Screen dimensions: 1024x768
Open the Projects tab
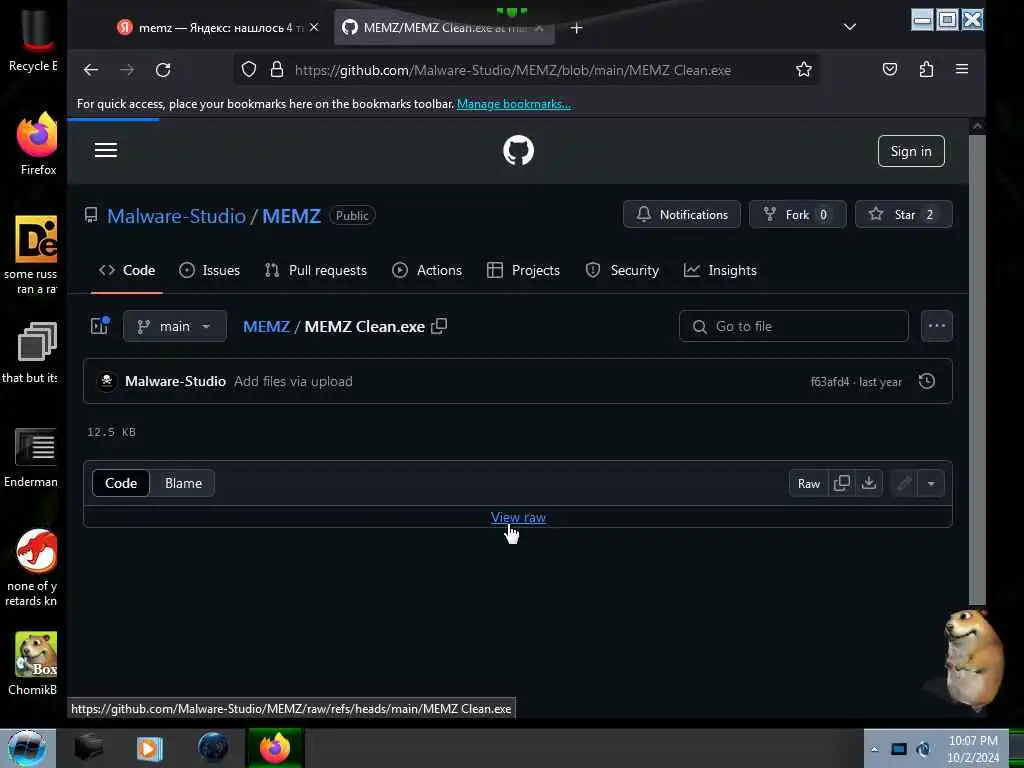(x=523, y=270)
